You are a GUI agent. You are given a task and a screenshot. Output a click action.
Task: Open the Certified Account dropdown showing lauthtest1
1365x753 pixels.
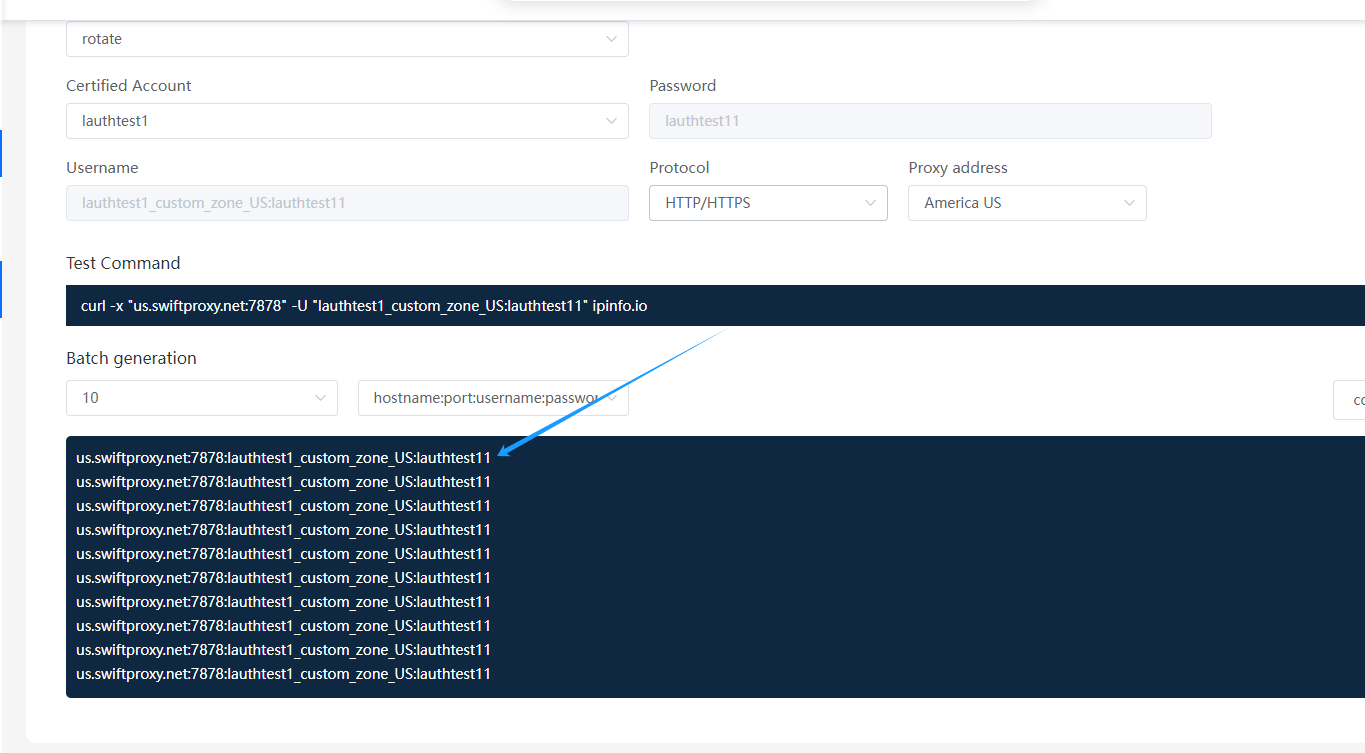347,121
